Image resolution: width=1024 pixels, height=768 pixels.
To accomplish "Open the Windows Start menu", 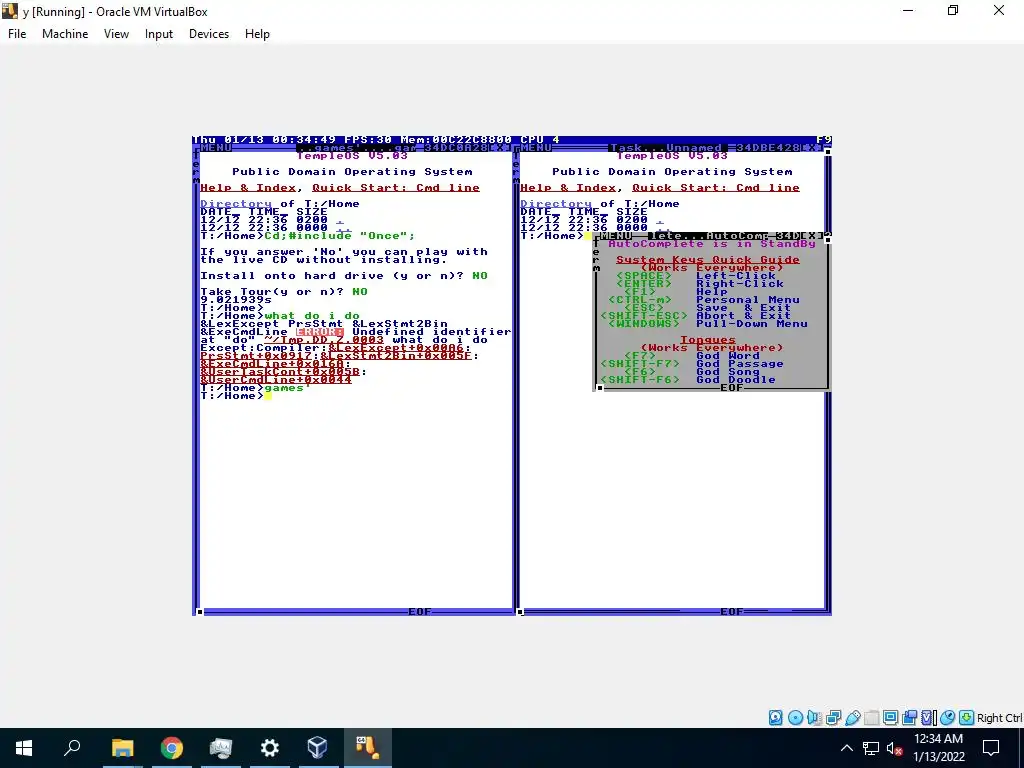I will click(x=24, y=748).
